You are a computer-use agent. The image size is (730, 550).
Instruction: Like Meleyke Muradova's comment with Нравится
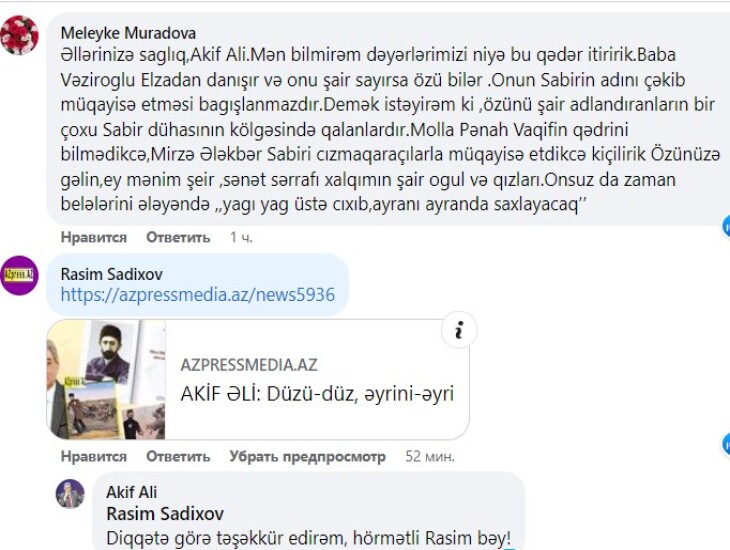pyautogui.click(x=94, y=238)
